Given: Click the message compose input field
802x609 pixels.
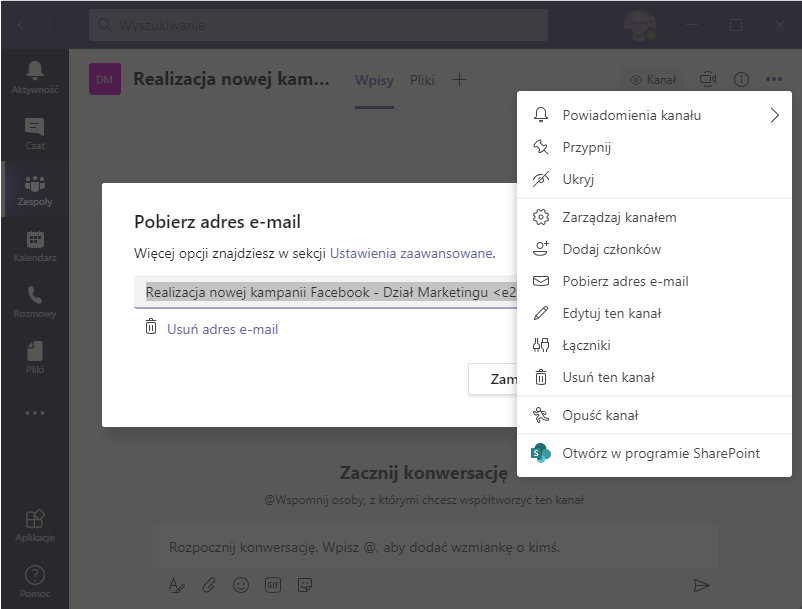Looking at the screenshot, I should (x=400, y=545).
